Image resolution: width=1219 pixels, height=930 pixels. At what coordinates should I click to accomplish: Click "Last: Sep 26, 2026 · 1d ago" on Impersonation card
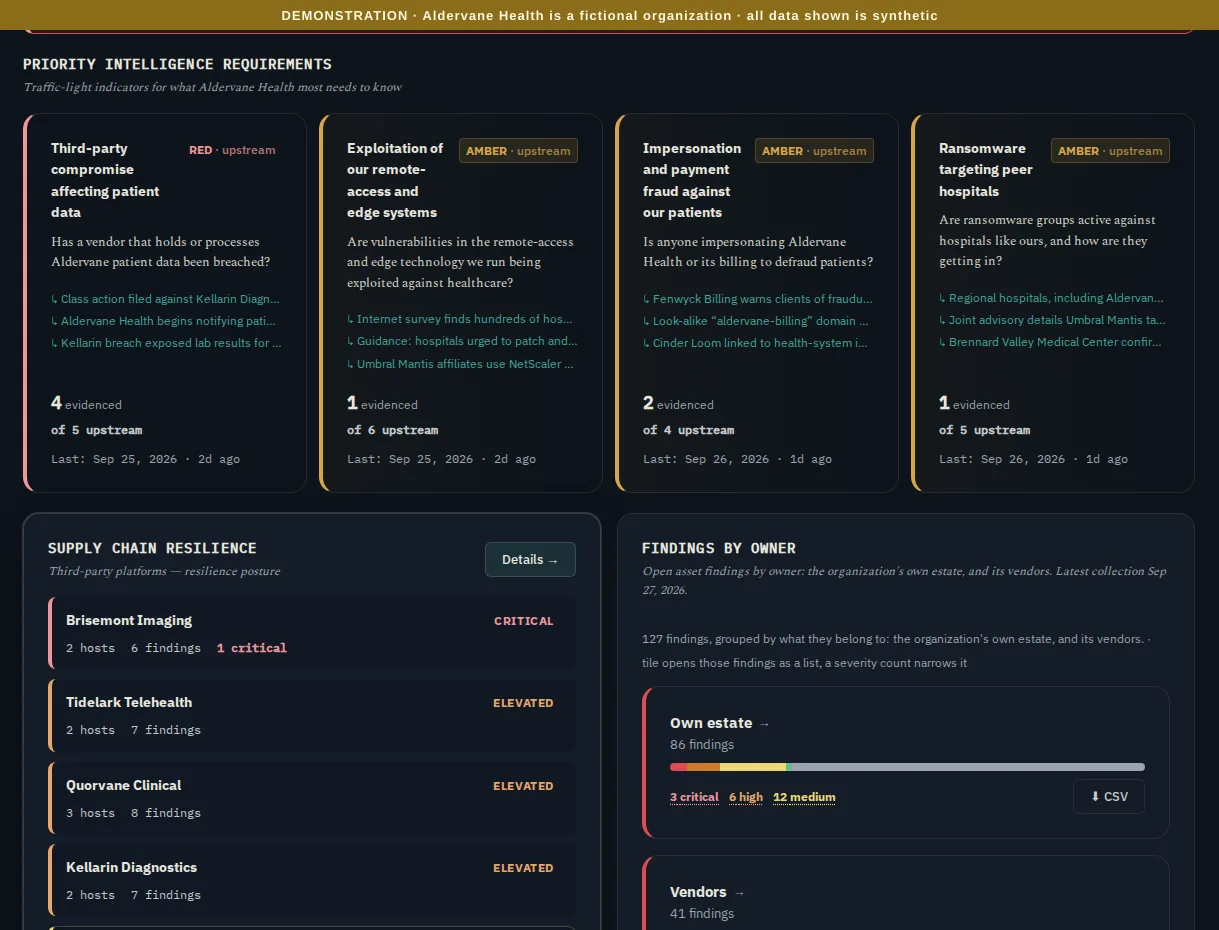pos(737,459)
